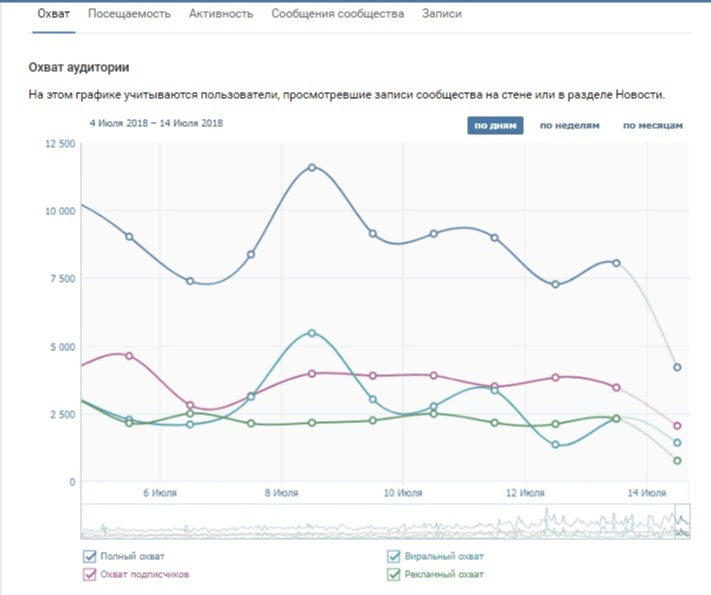The height and width of the screenshot is (595, 711).
Task: Click the 14 Июля axis label
Action: click(x=647, y=493)
